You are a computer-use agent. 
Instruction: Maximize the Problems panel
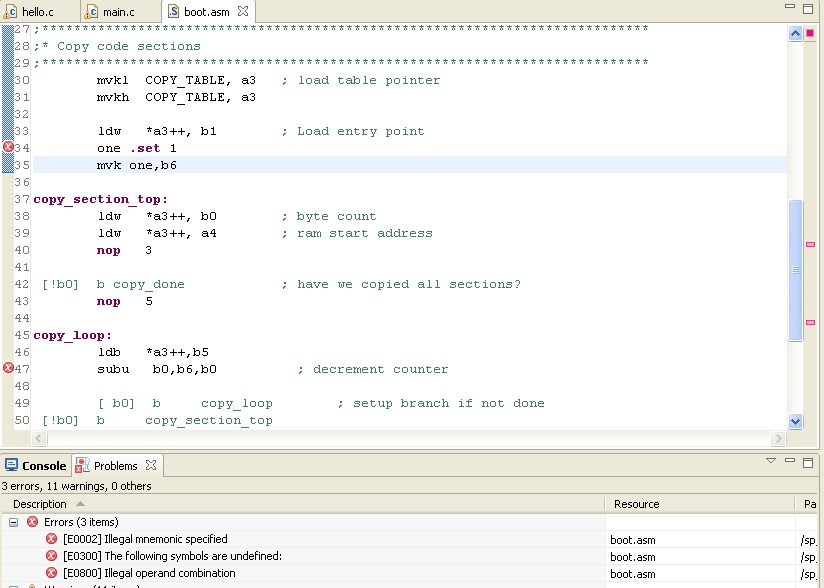coord(808,462)
